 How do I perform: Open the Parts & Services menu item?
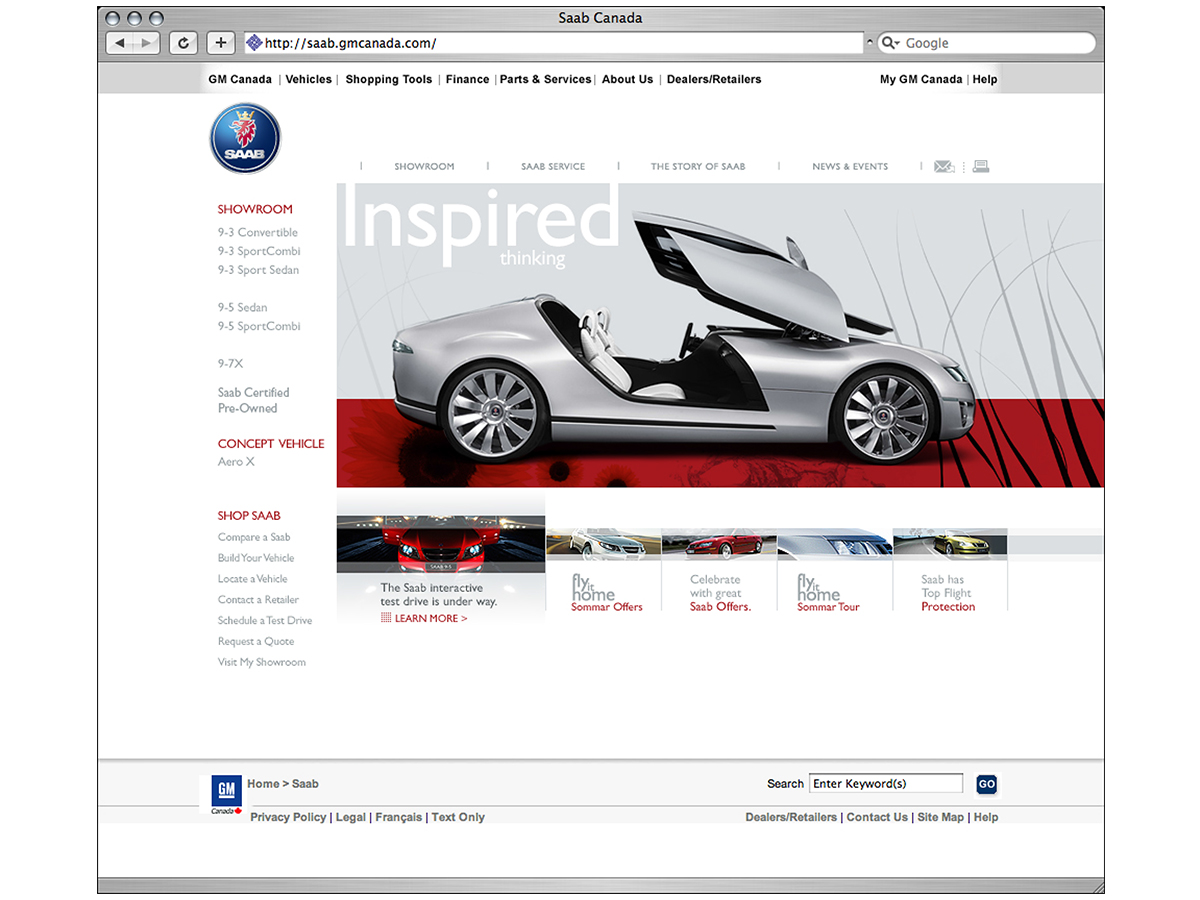(x=546, y=80)
